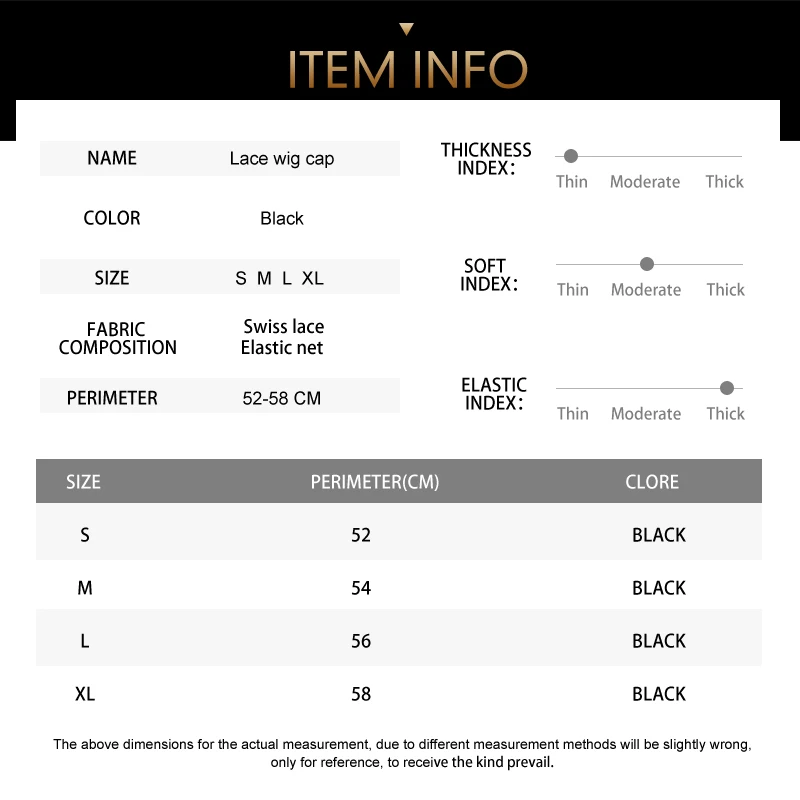
Task: Click the SIZE column header in table
Action: [x=84, y=482]
